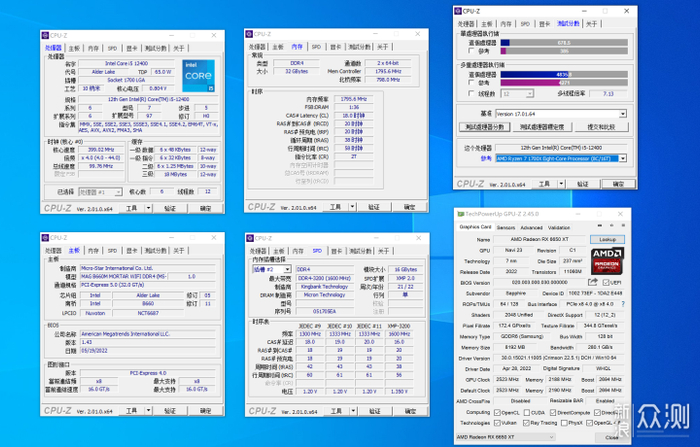This screenshot has height=447, width=700.
Task: Switch to the Sensors tab in GPU-Z
Action: 506,227
